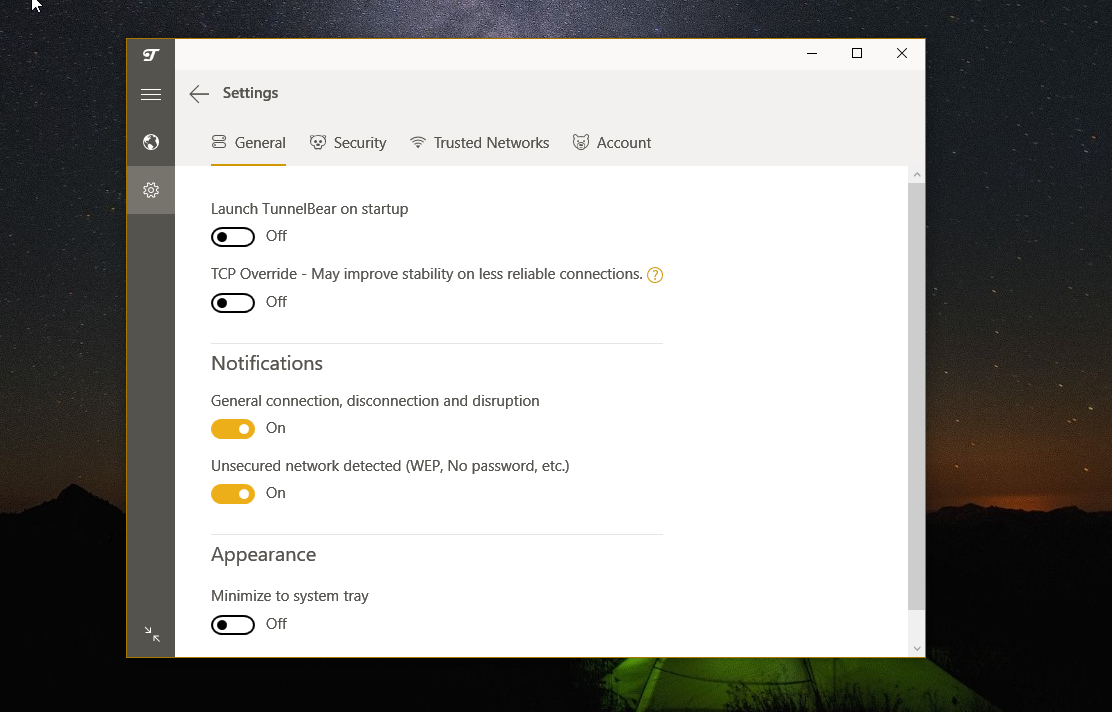
Task: Disable General connection notifications toggle
Action: tap(233, 429)
